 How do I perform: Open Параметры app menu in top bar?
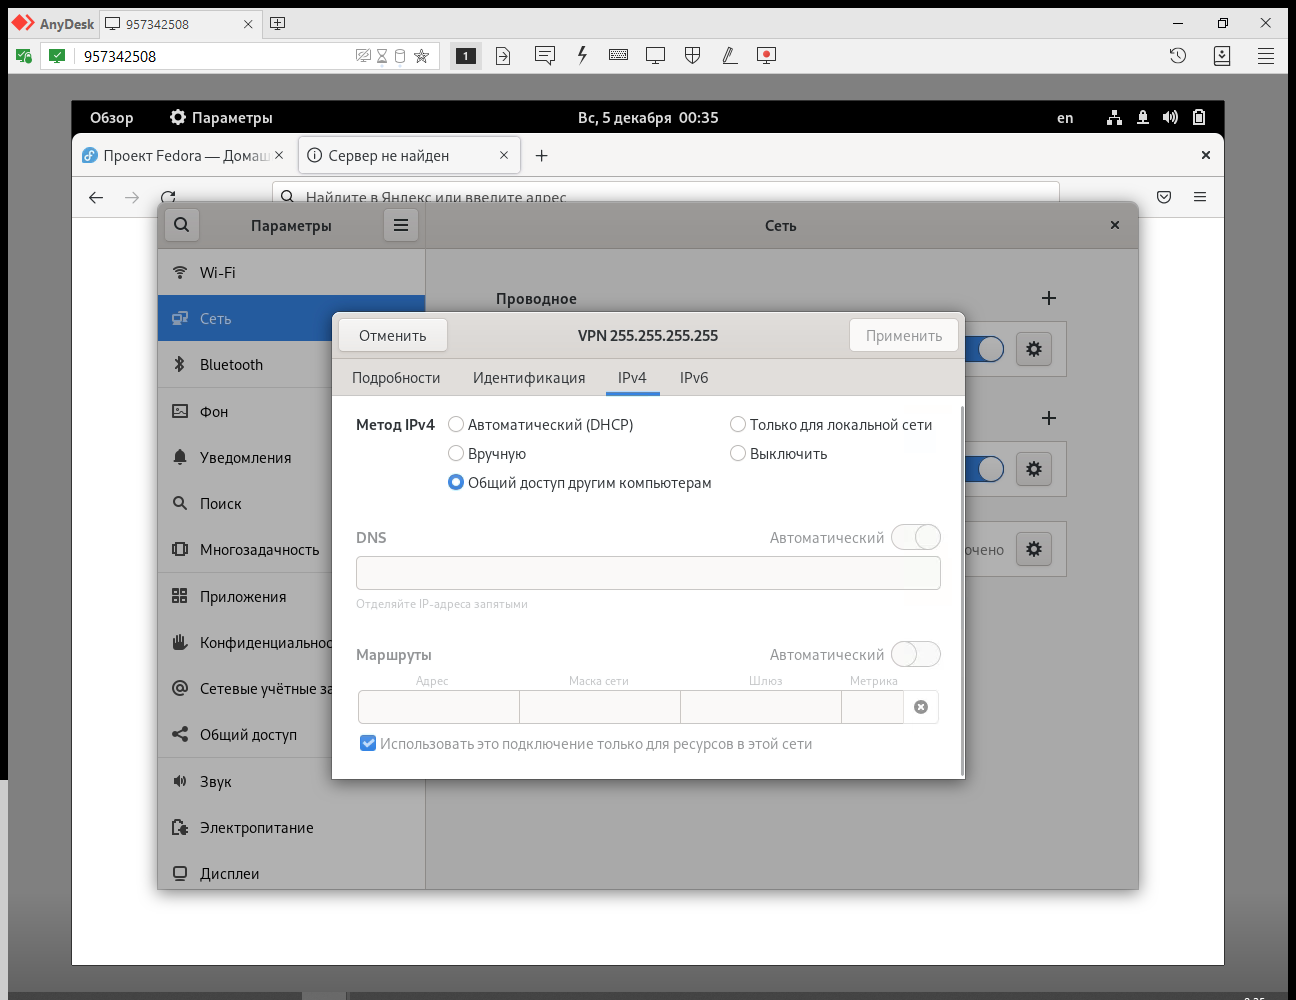pos(221,118)
